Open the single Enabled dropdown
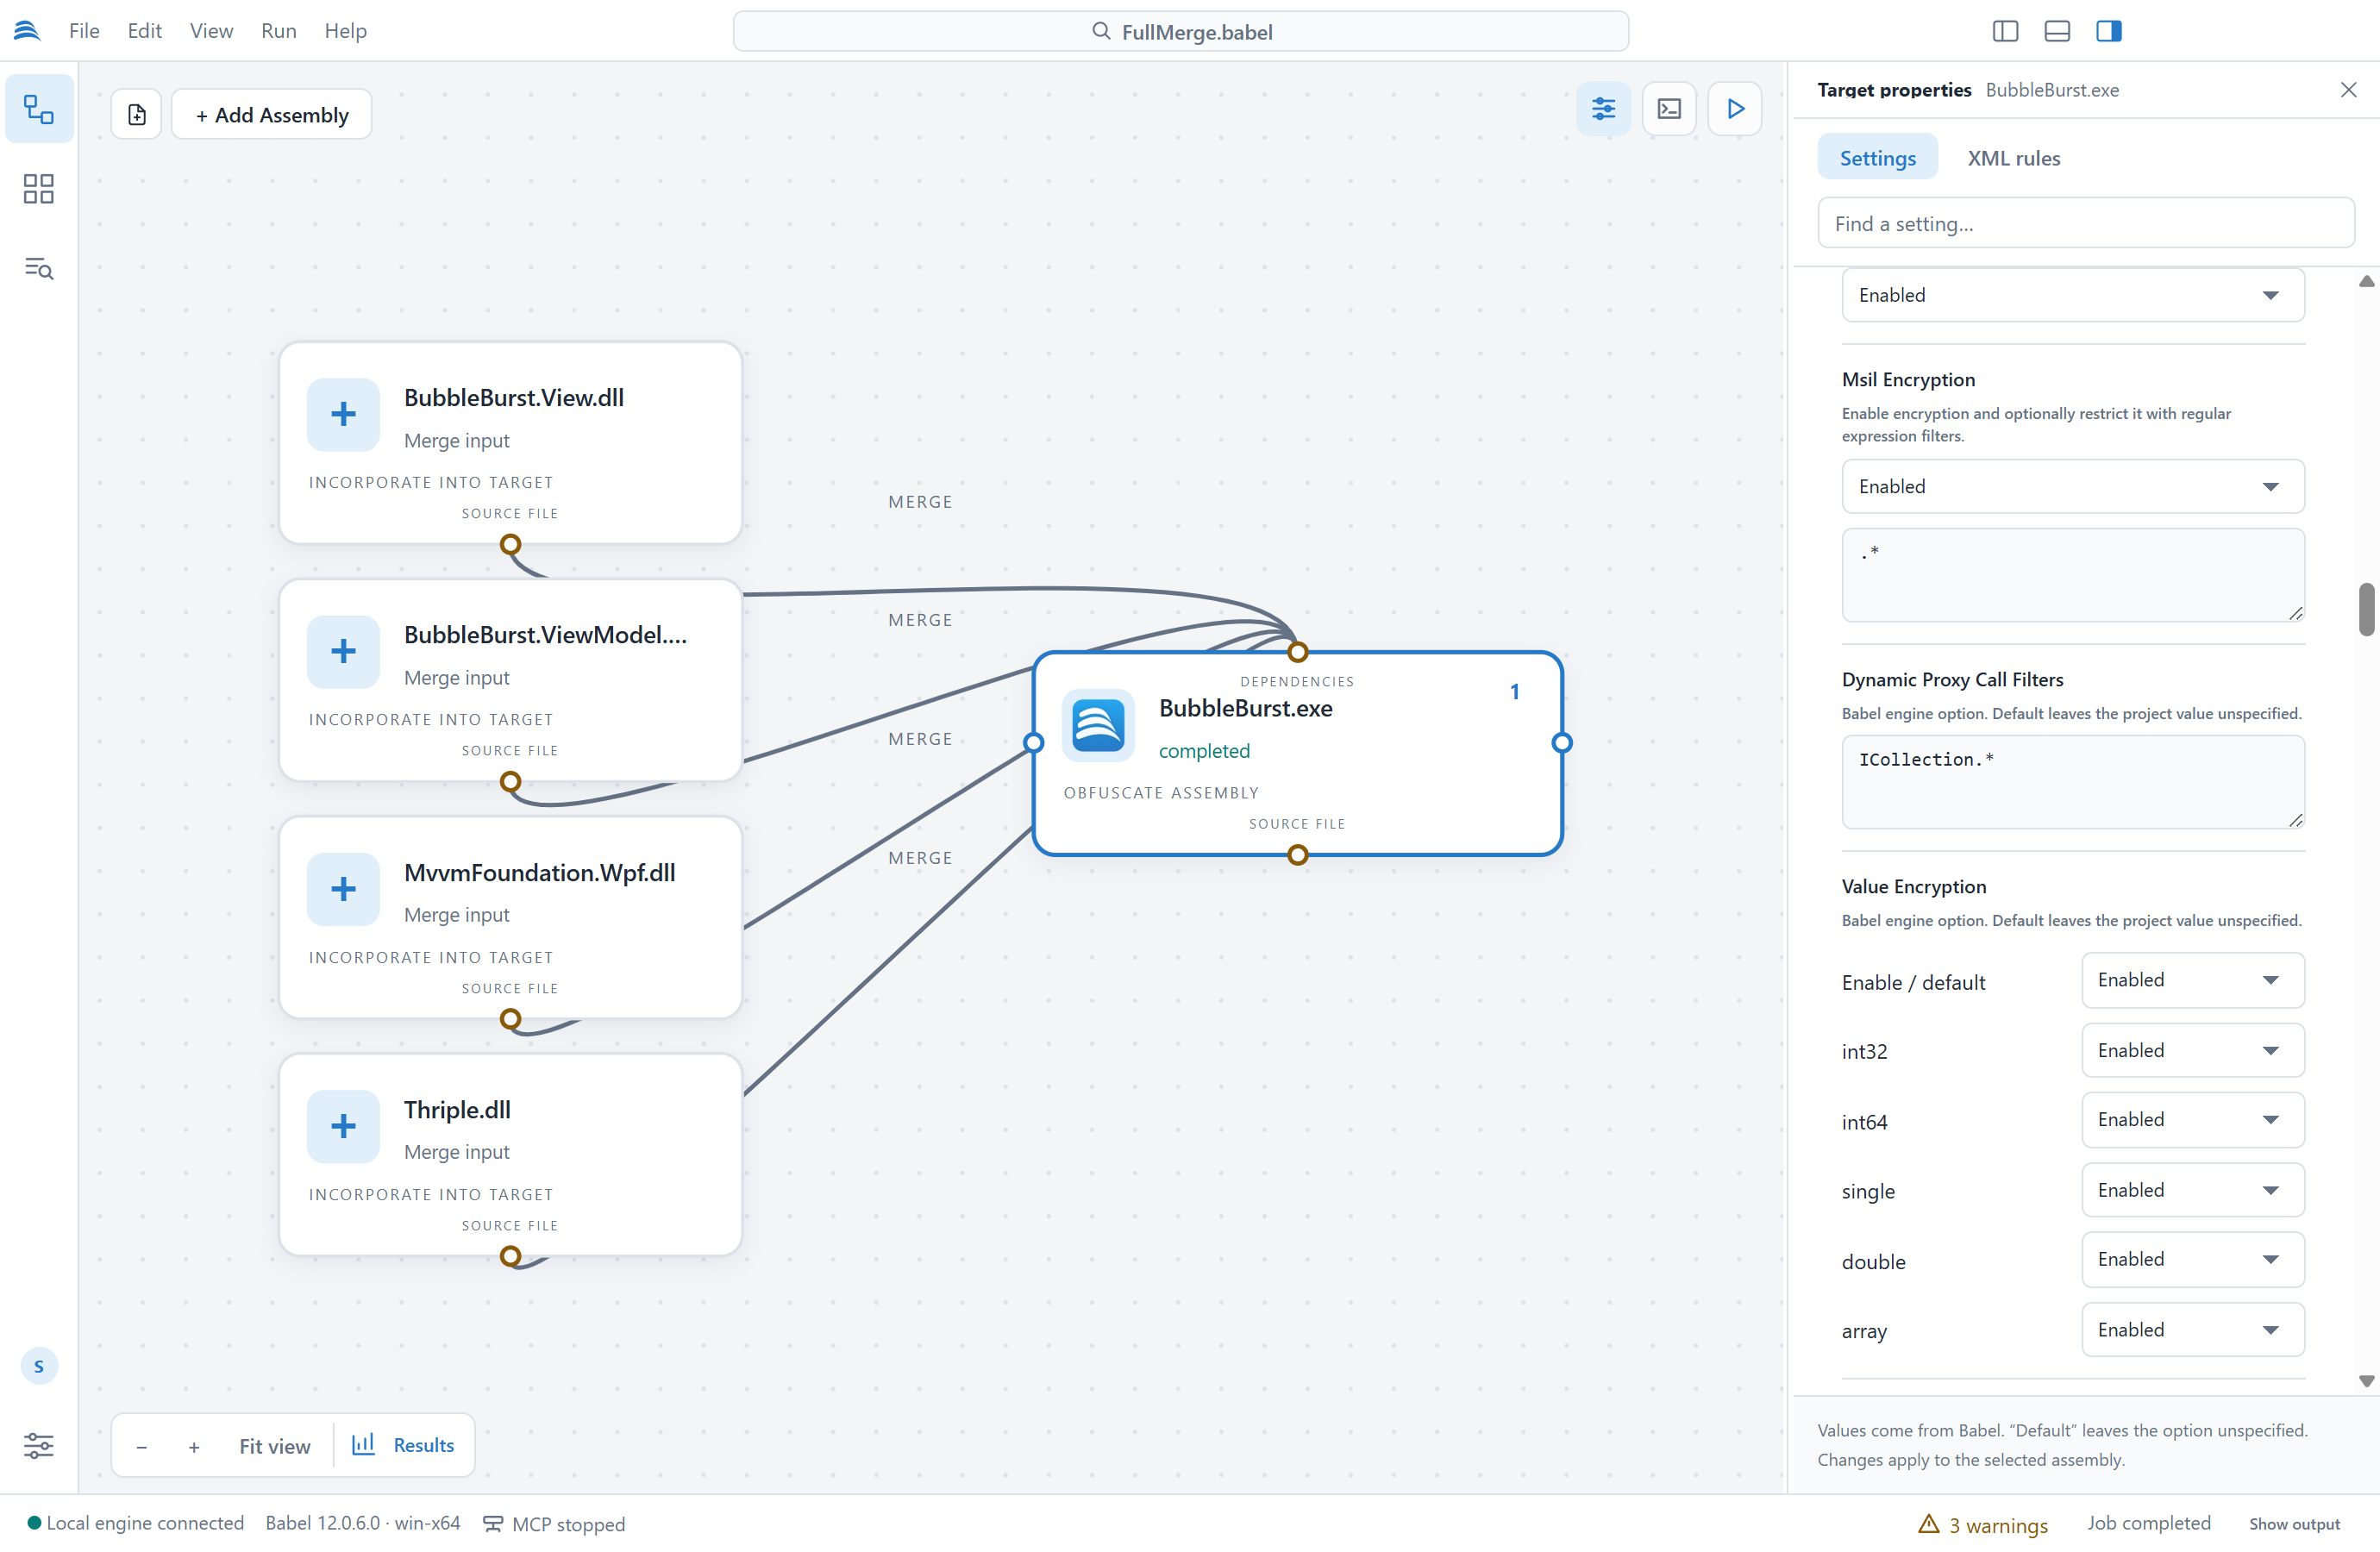This screenshot has width=2380, height=1552. (2193, 1190)
